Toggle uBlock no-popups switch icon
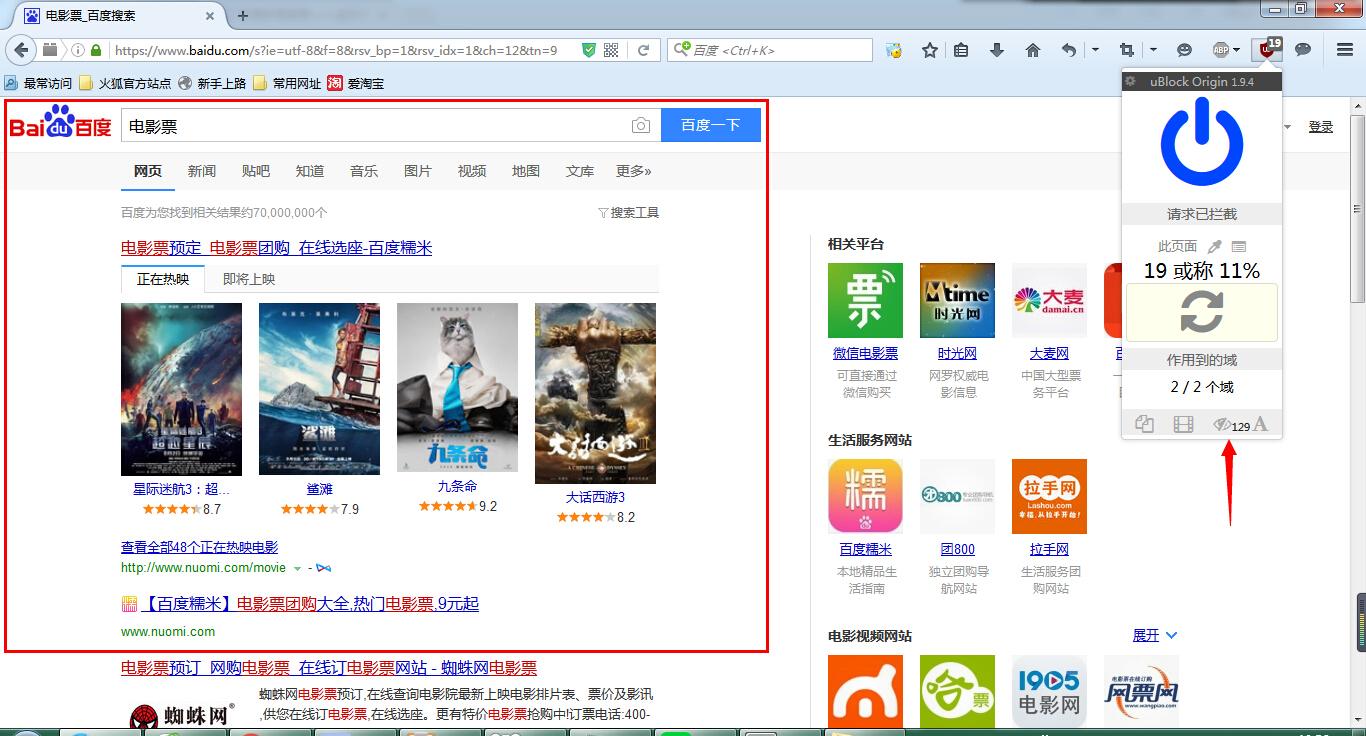 (1145, 425)
